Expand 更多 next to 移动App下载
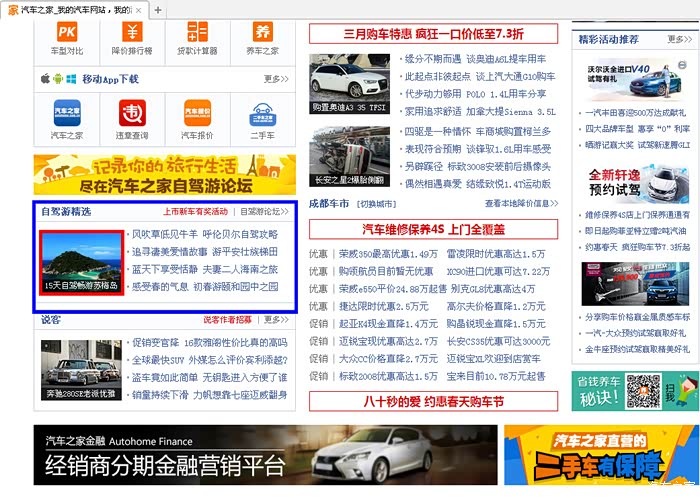This screenshot has width=700, height=498. (x=276, y=79)
